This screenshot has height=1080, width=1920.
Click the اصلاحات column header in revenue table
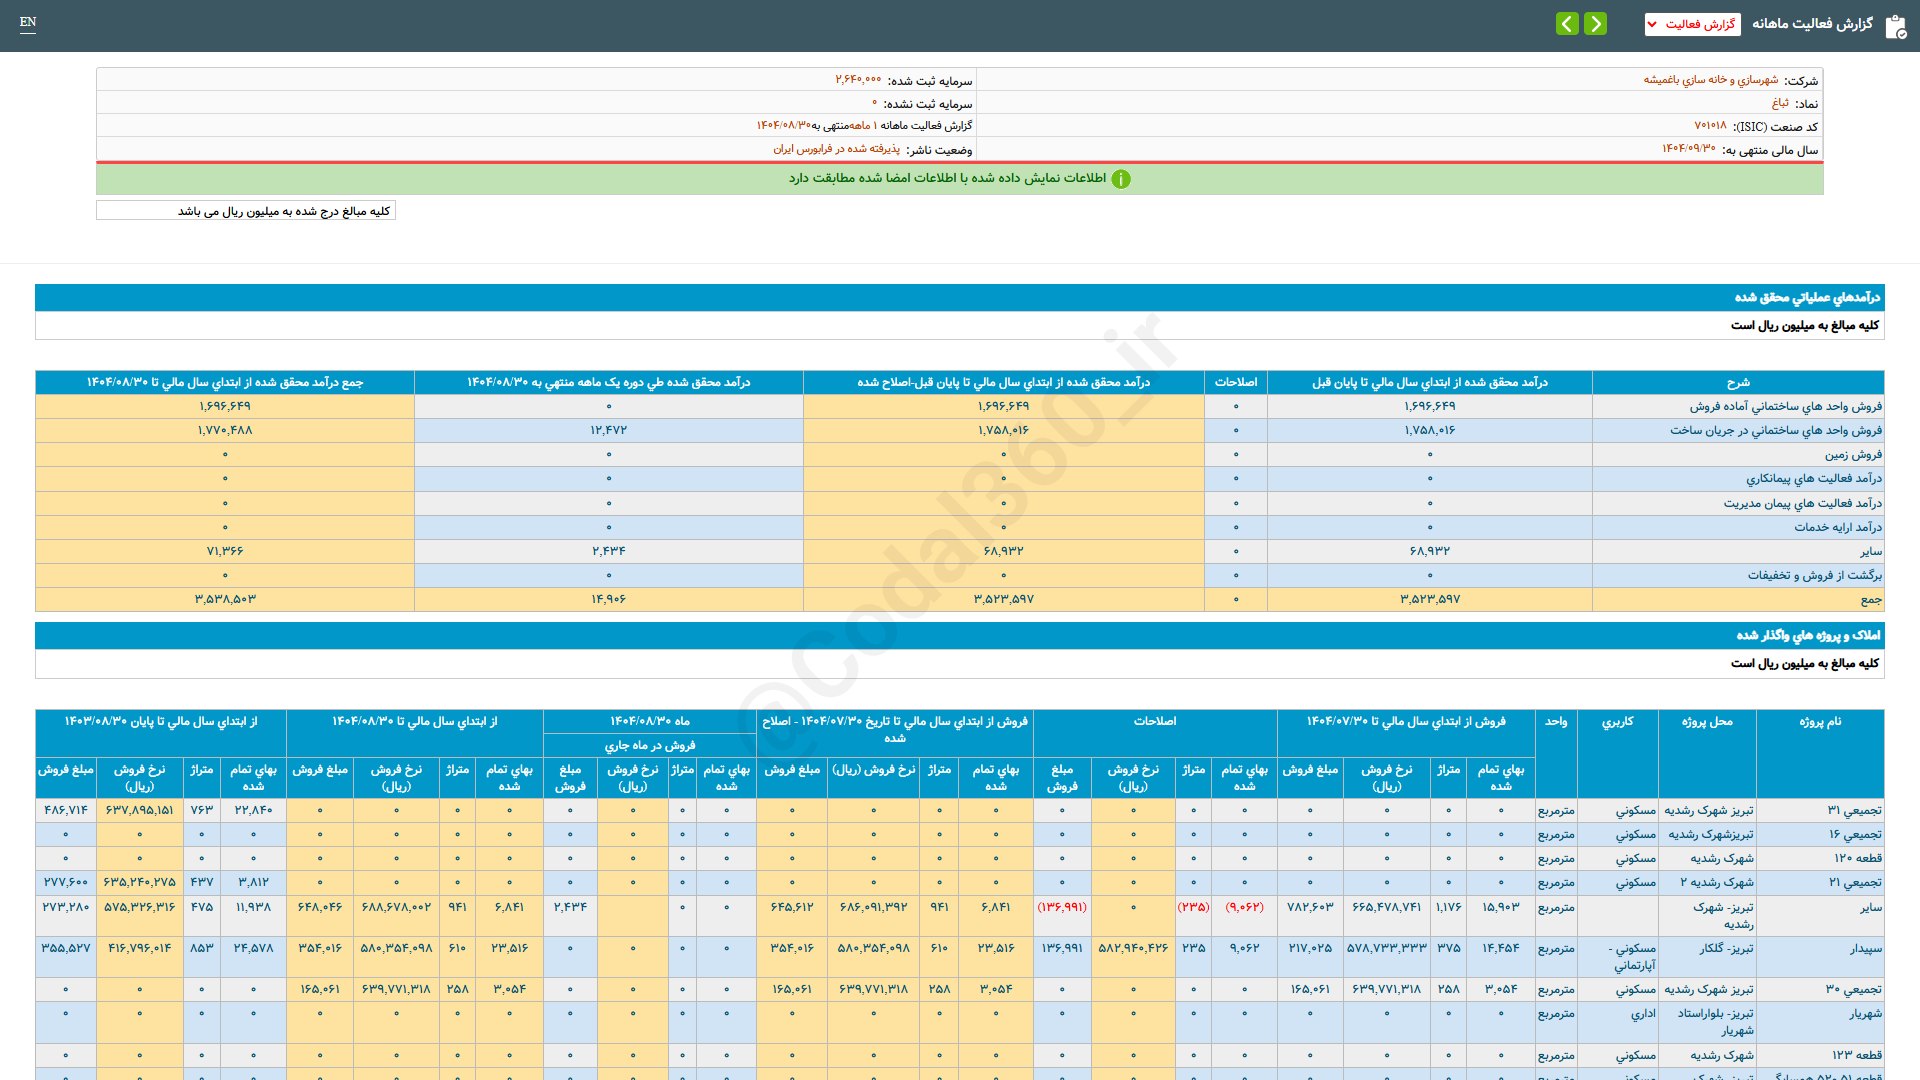tap(1236, 382)
